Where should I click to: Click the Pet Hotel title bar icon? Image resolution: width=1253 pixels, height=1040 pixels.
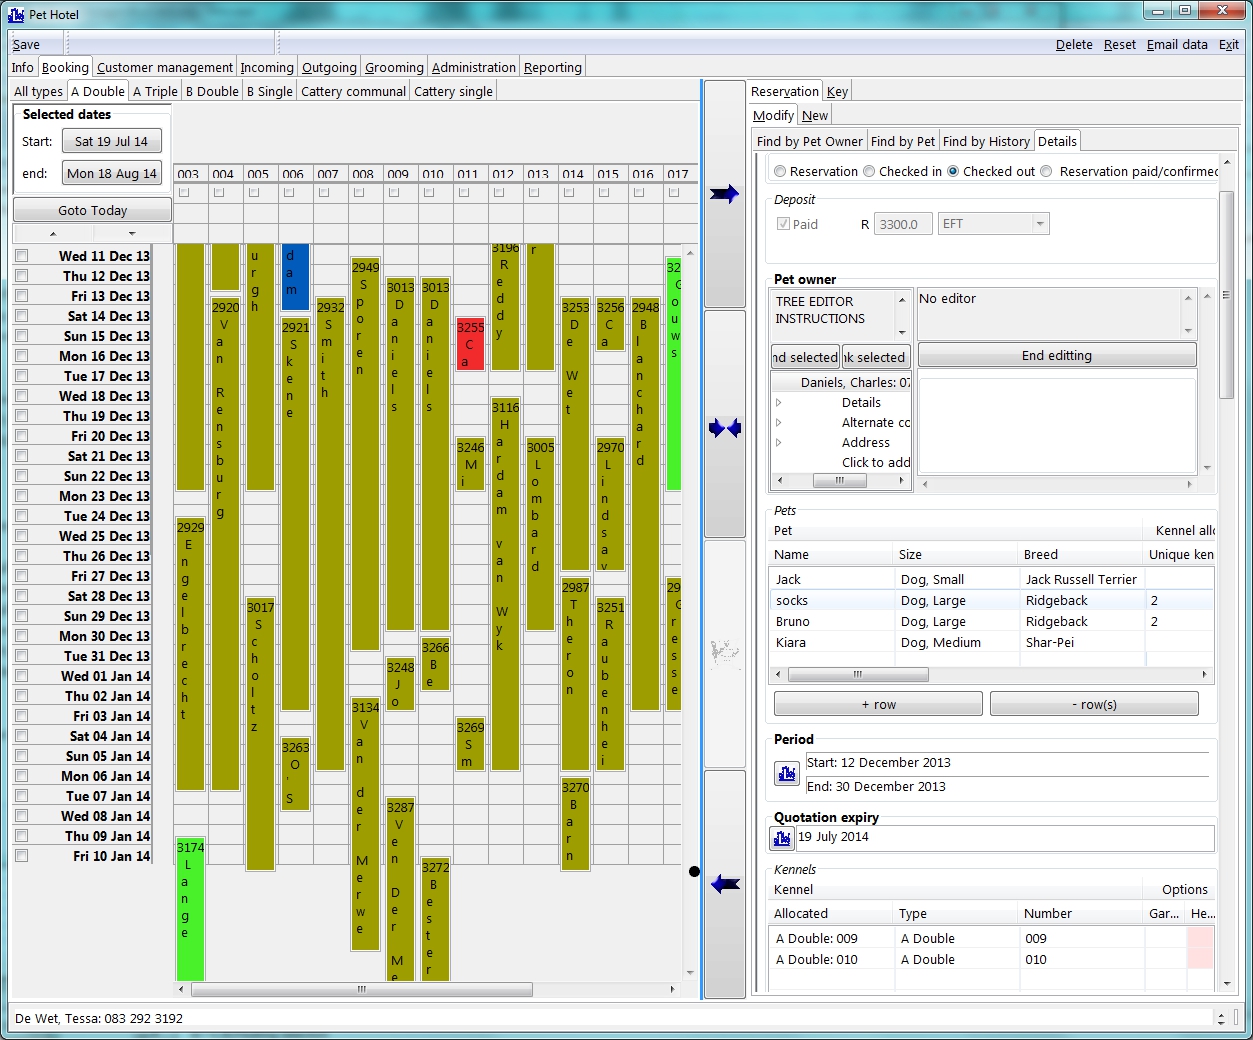click(x=16, y=14)
